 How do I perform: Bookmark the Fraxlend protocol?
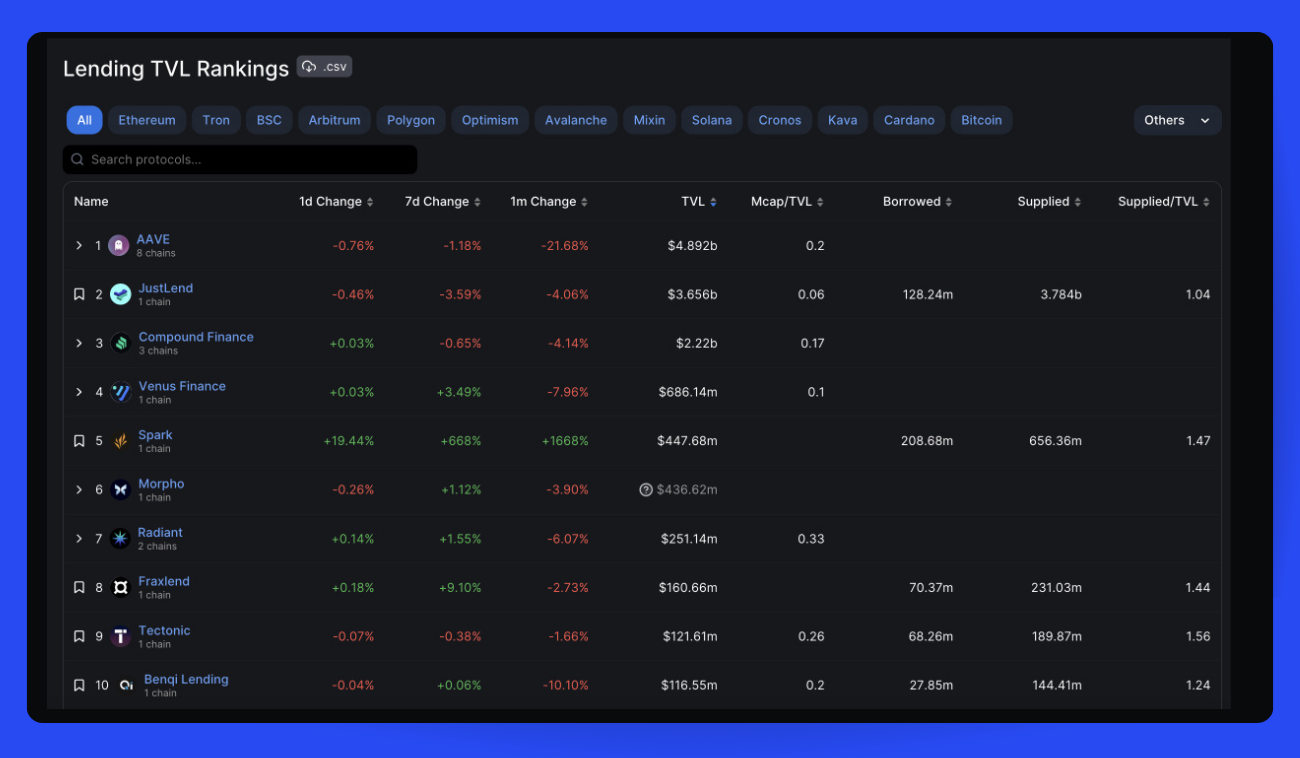click(79, 587)
